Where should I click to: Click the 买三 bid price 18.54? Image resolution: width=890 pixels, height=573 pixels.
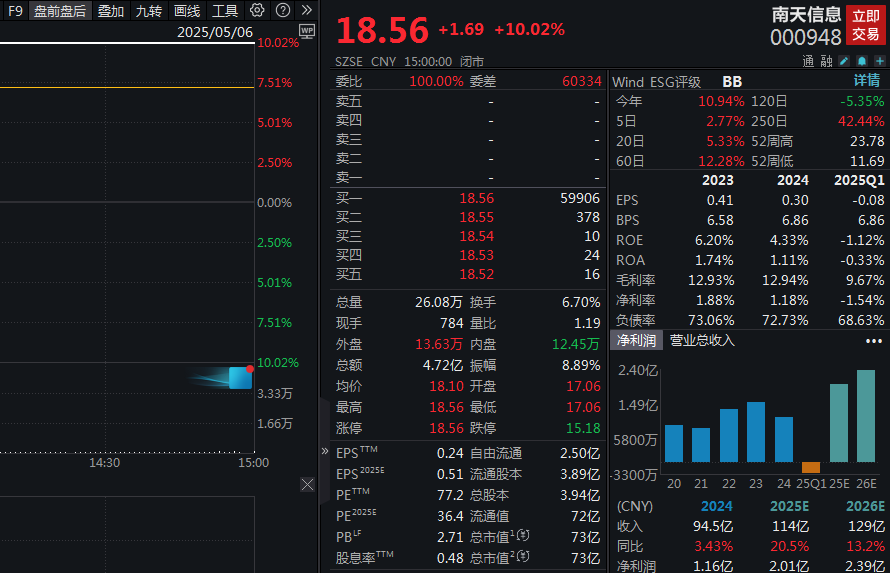[476, 236]
